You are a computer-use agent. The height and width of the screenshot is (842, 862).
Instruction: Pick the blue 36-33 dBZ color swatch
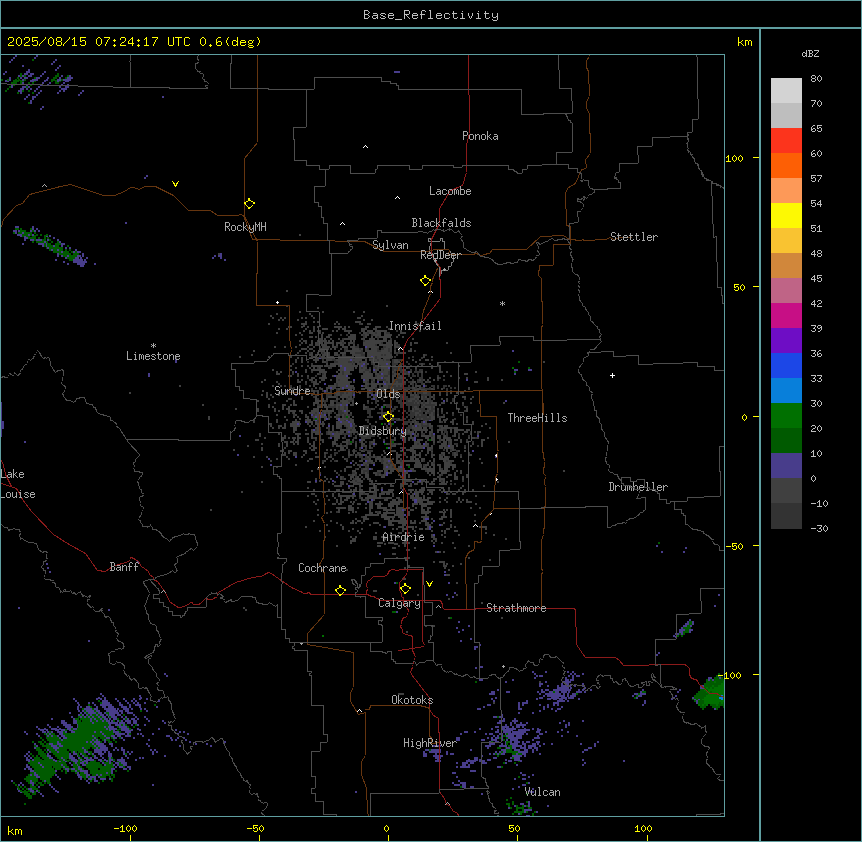(x=786, y=365)
